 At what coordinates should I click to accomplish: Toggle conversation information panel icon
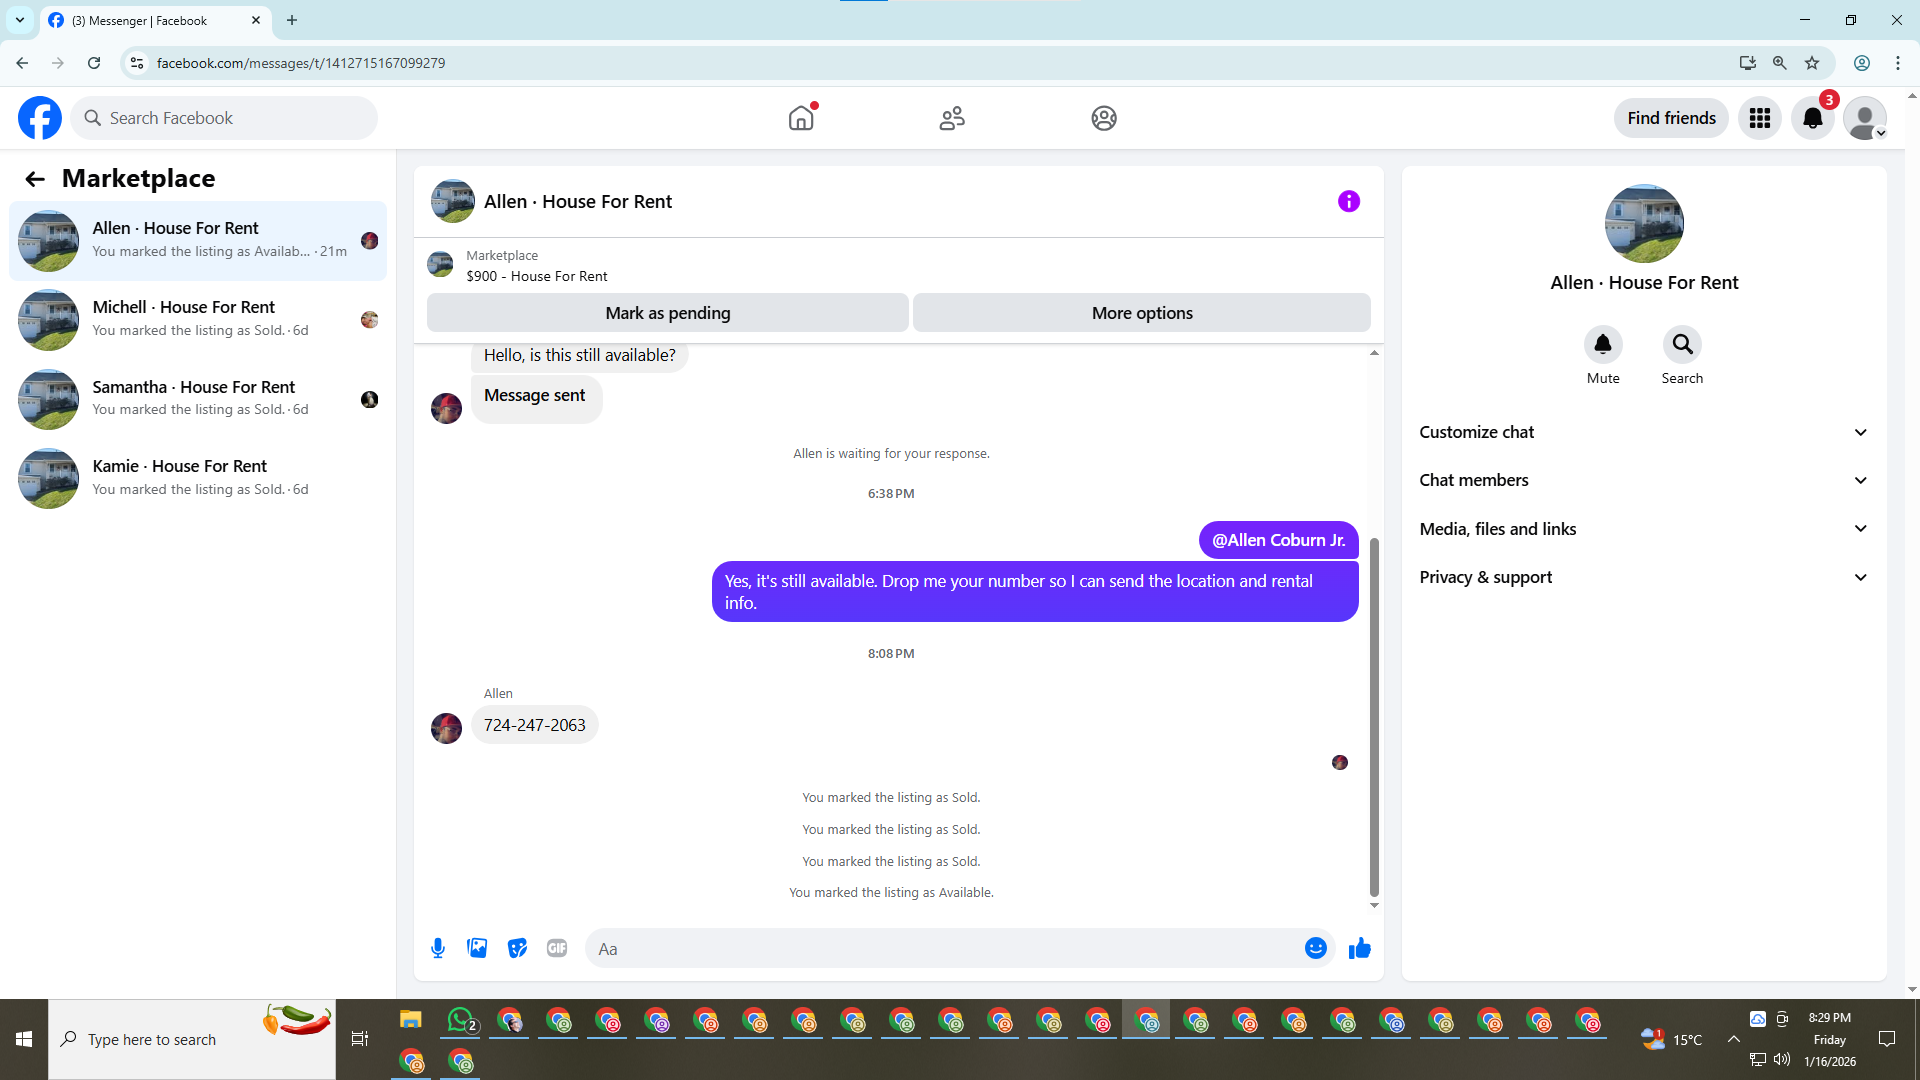tap(1348, 201)
